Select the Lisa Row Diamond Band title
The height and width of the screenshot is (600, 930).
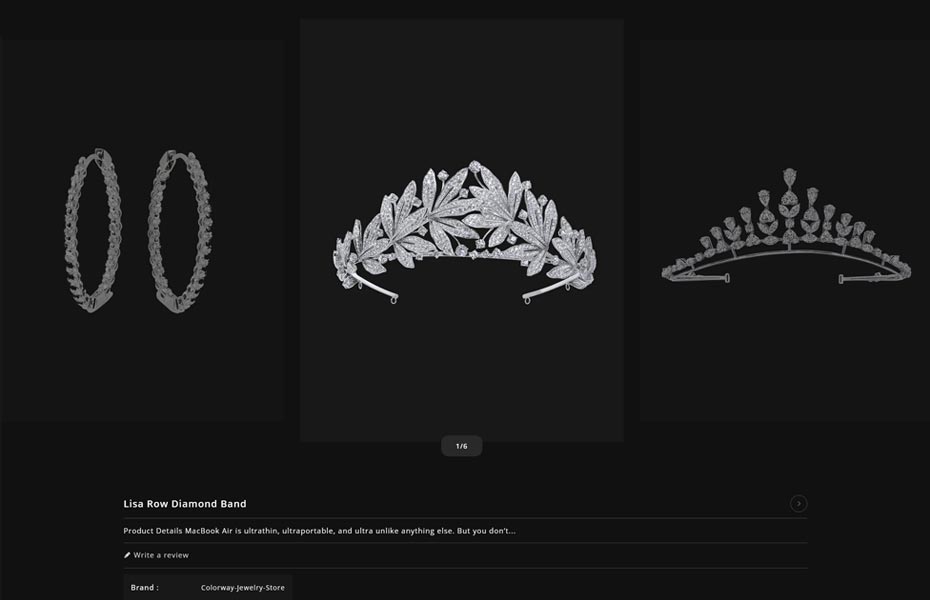(184, 504)
